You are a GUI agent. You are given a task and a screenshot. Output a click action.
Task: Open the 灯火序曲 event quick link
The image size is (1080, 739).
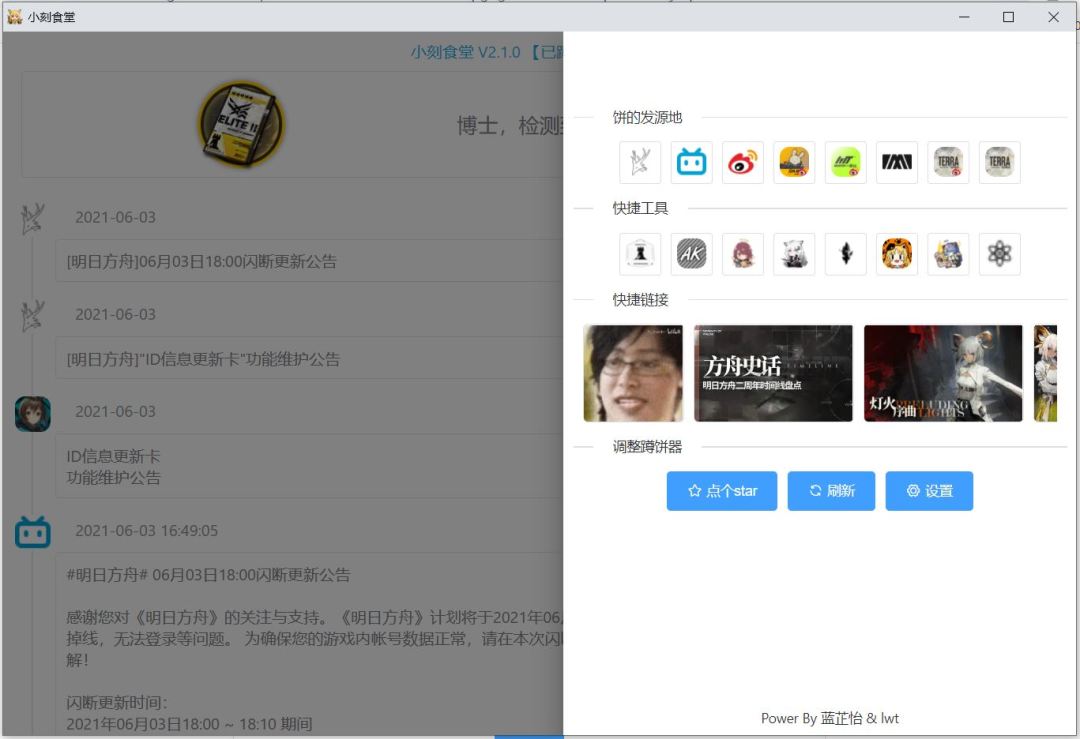(943, 373)
